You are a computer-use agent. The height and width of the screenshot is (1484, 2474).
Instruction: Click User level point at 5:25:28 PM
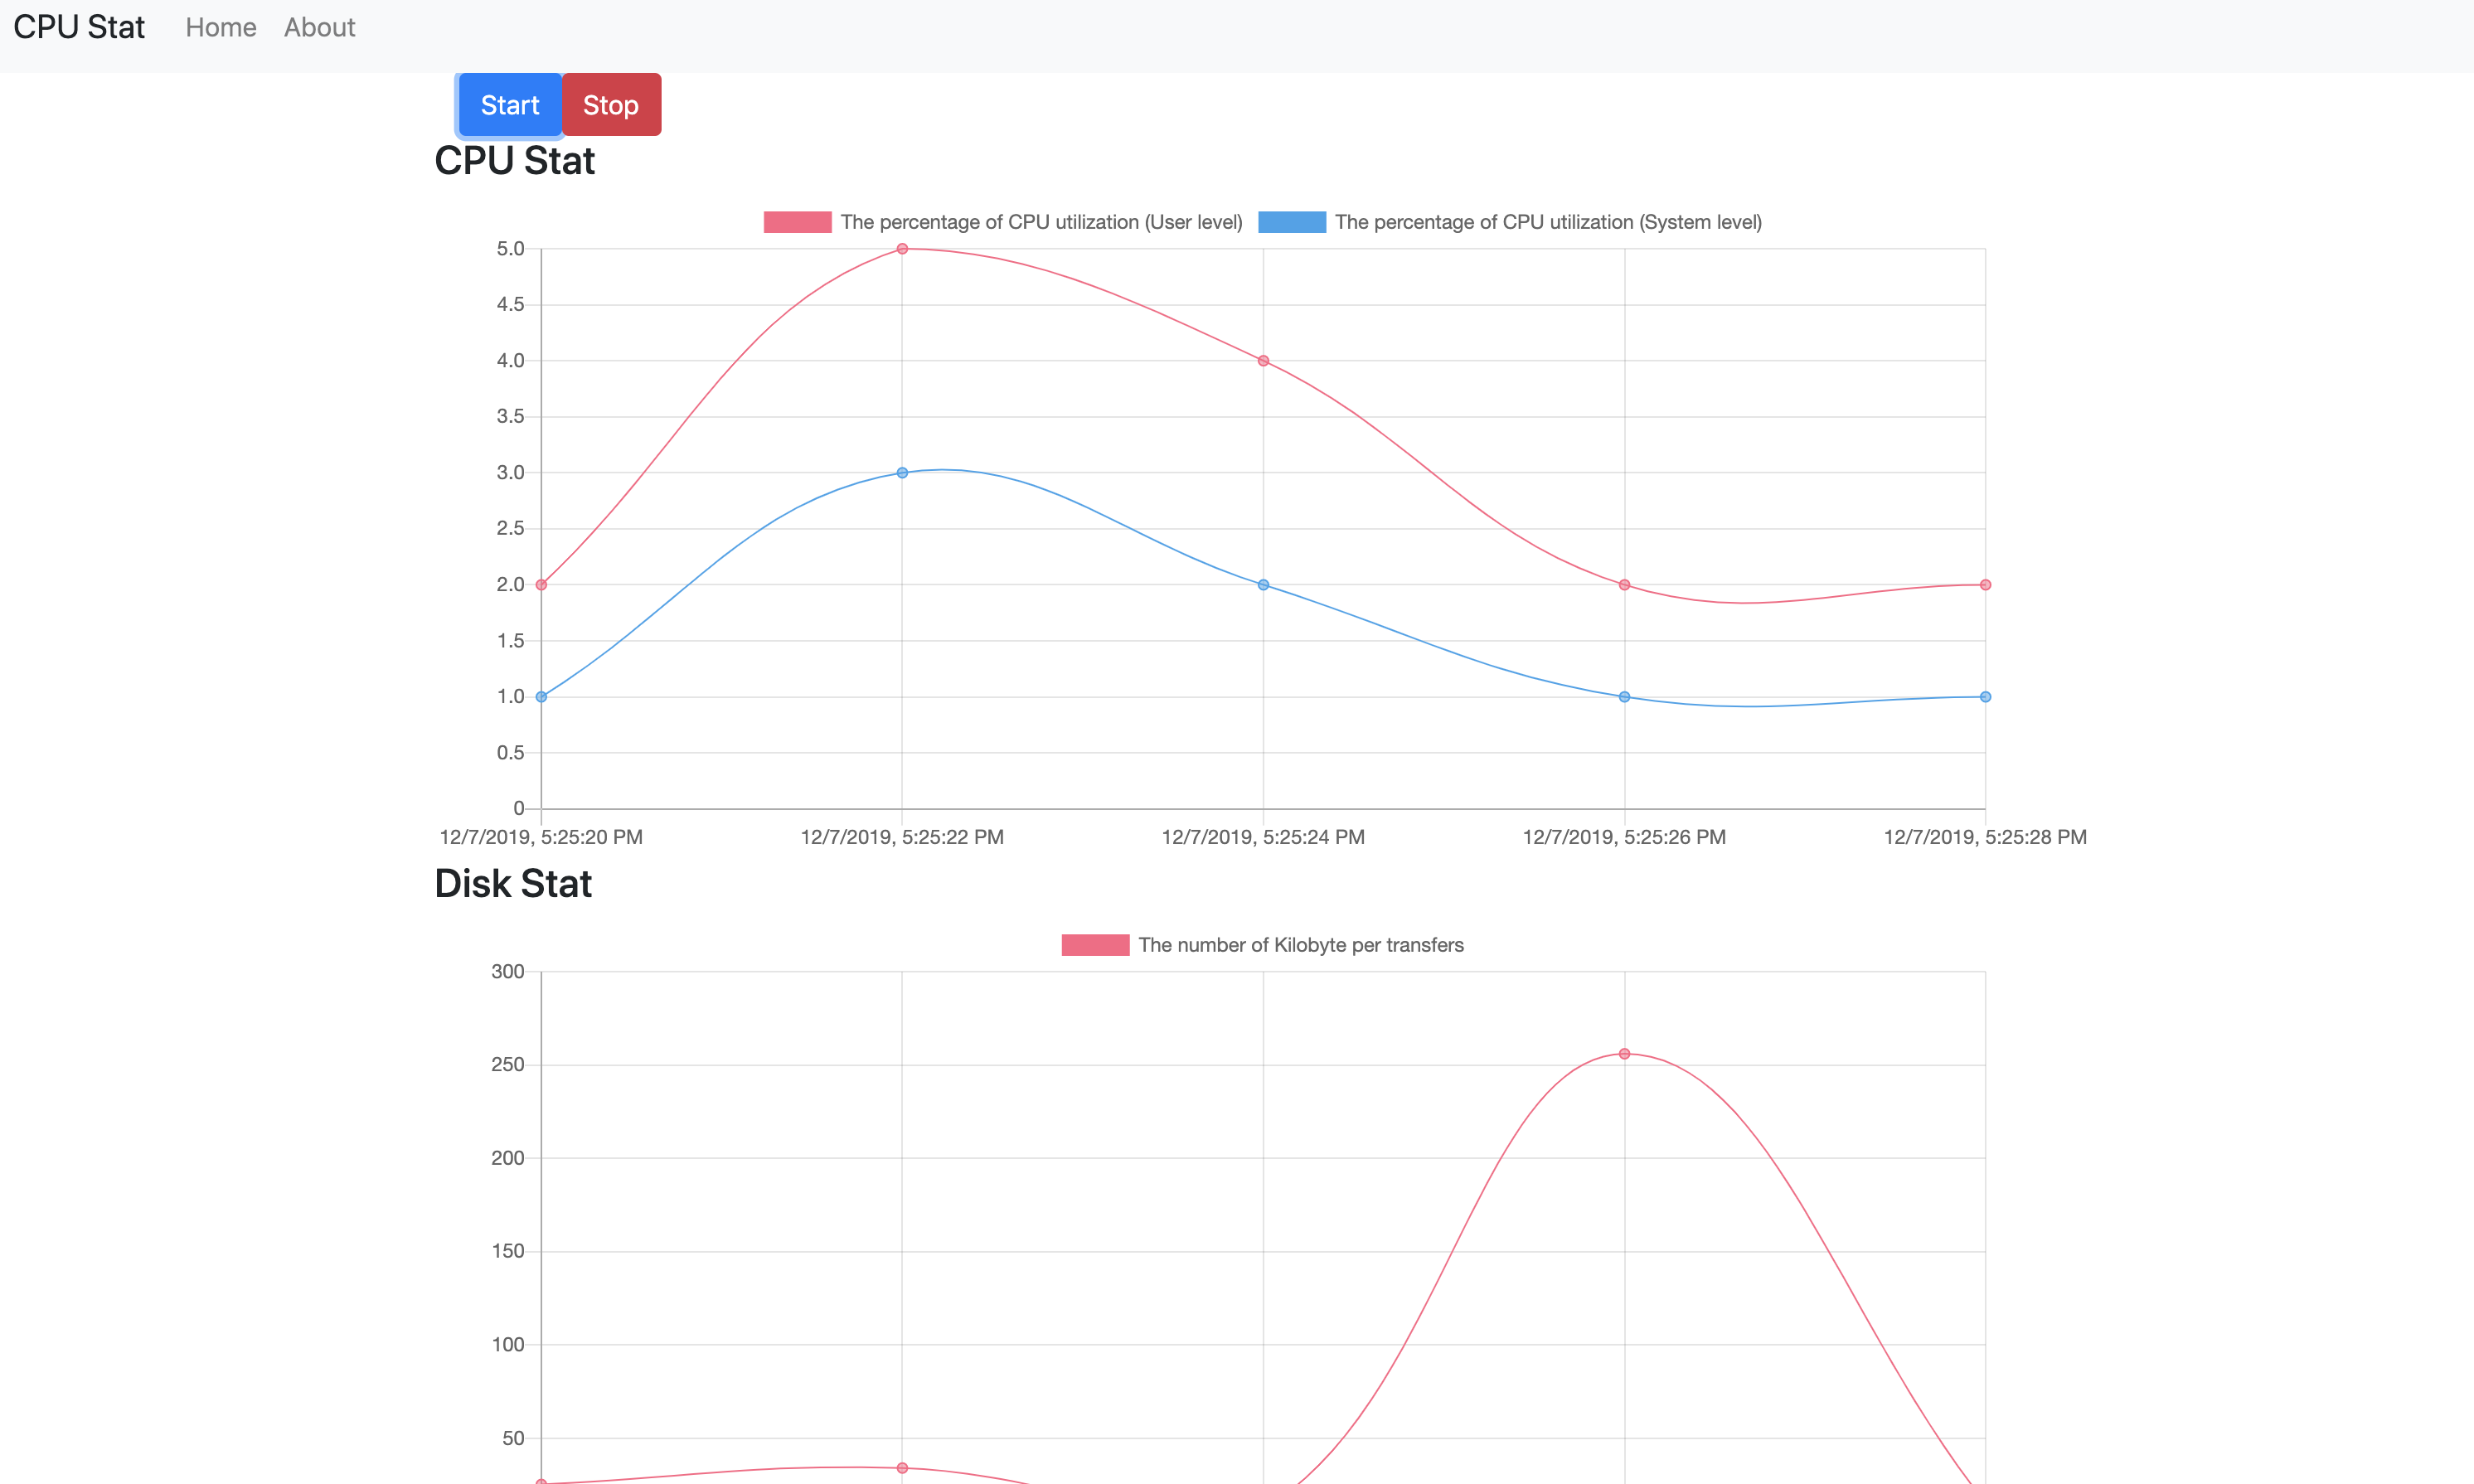pos(1985,585)
